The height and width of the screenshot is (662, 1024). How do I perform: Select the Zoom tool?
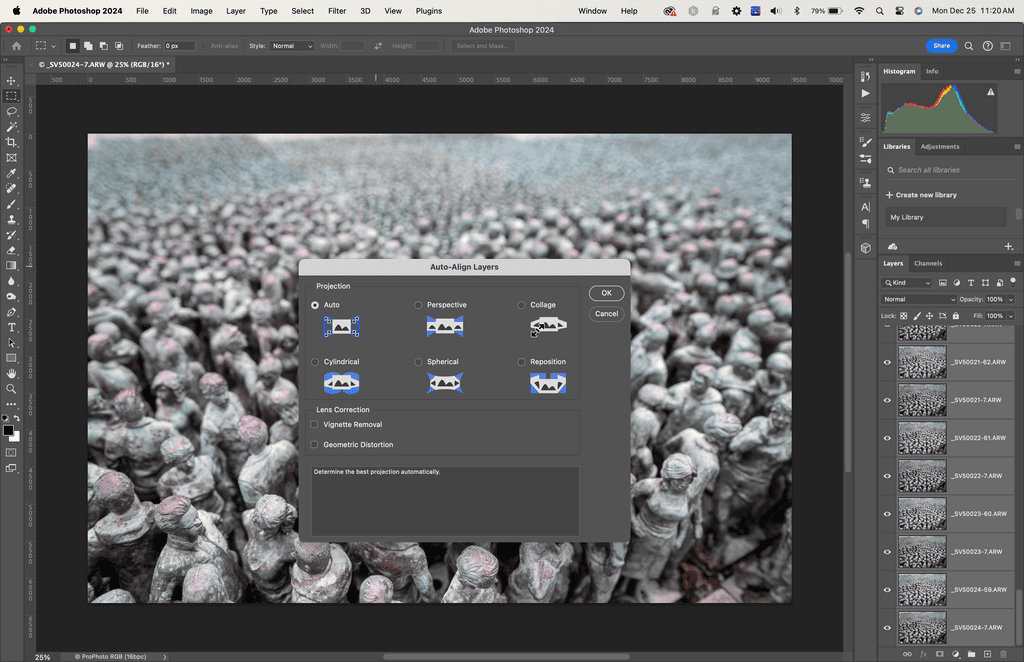point(11,389)
